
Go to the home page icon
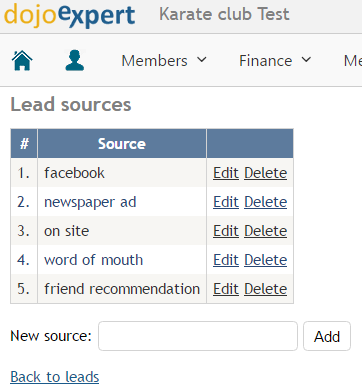[x=22, y=61]
